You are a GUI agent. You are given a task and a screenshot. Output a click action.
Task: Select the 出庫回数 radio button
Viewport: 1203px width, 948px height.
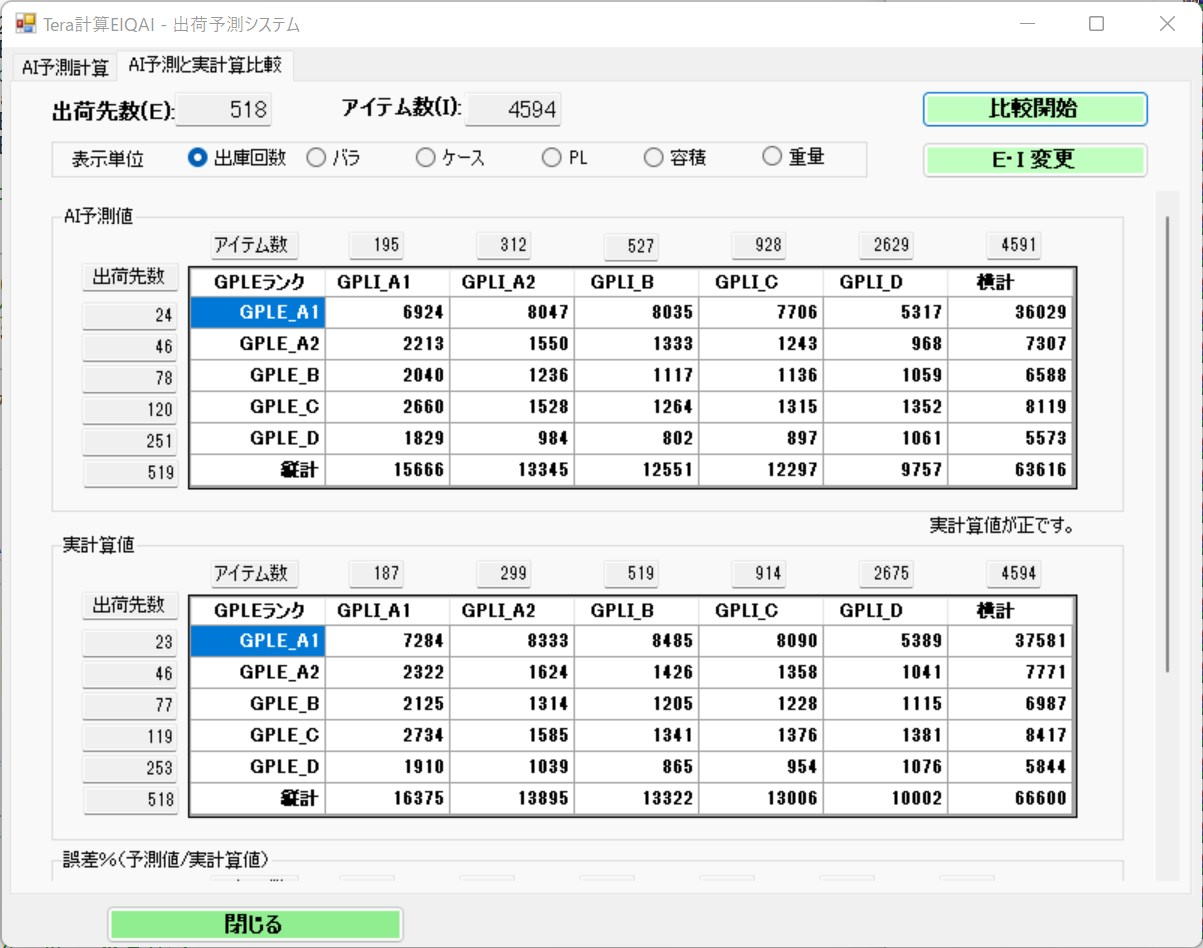tap(237, 158)
